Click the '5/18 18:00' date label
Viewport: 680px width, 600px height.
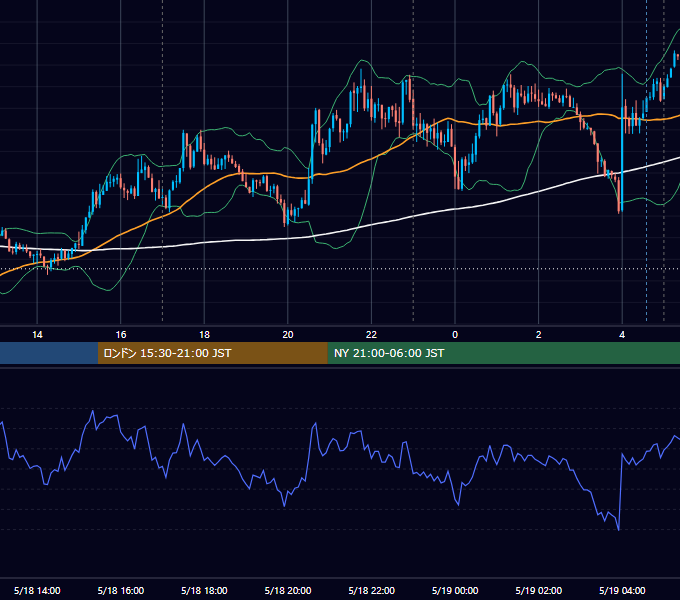click(x=204, y=590)
